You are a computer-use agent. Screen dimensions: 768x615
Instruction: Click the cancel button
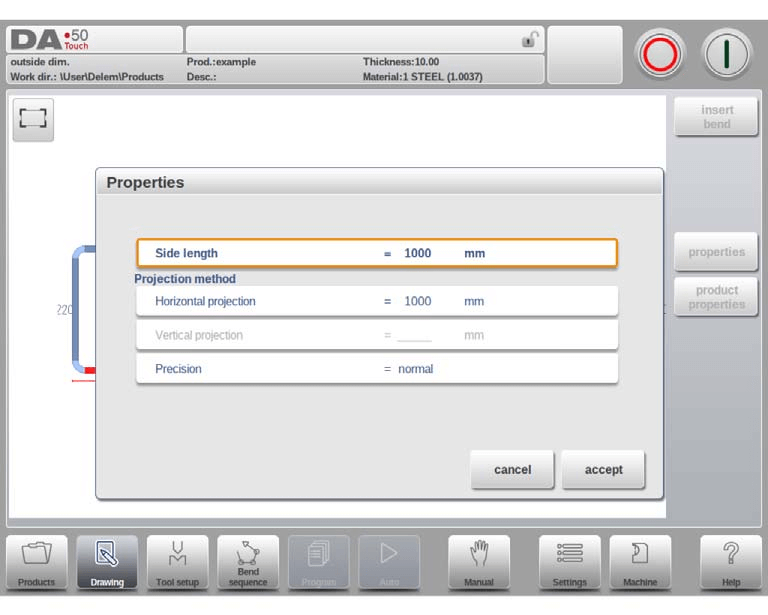point(512,469)
